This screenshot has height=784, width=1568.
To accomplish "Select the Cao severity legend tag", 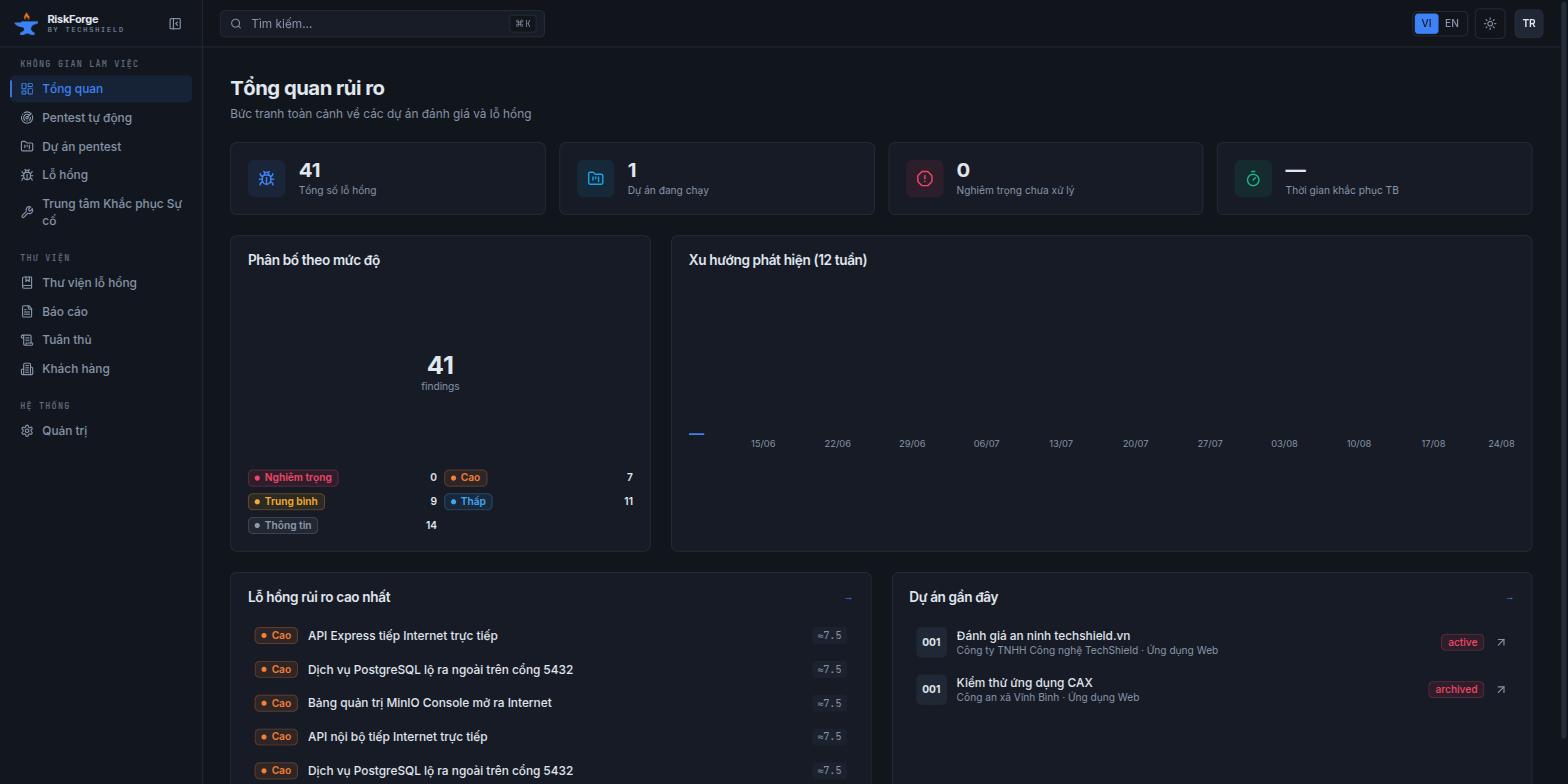I will (x=465, y=478).
